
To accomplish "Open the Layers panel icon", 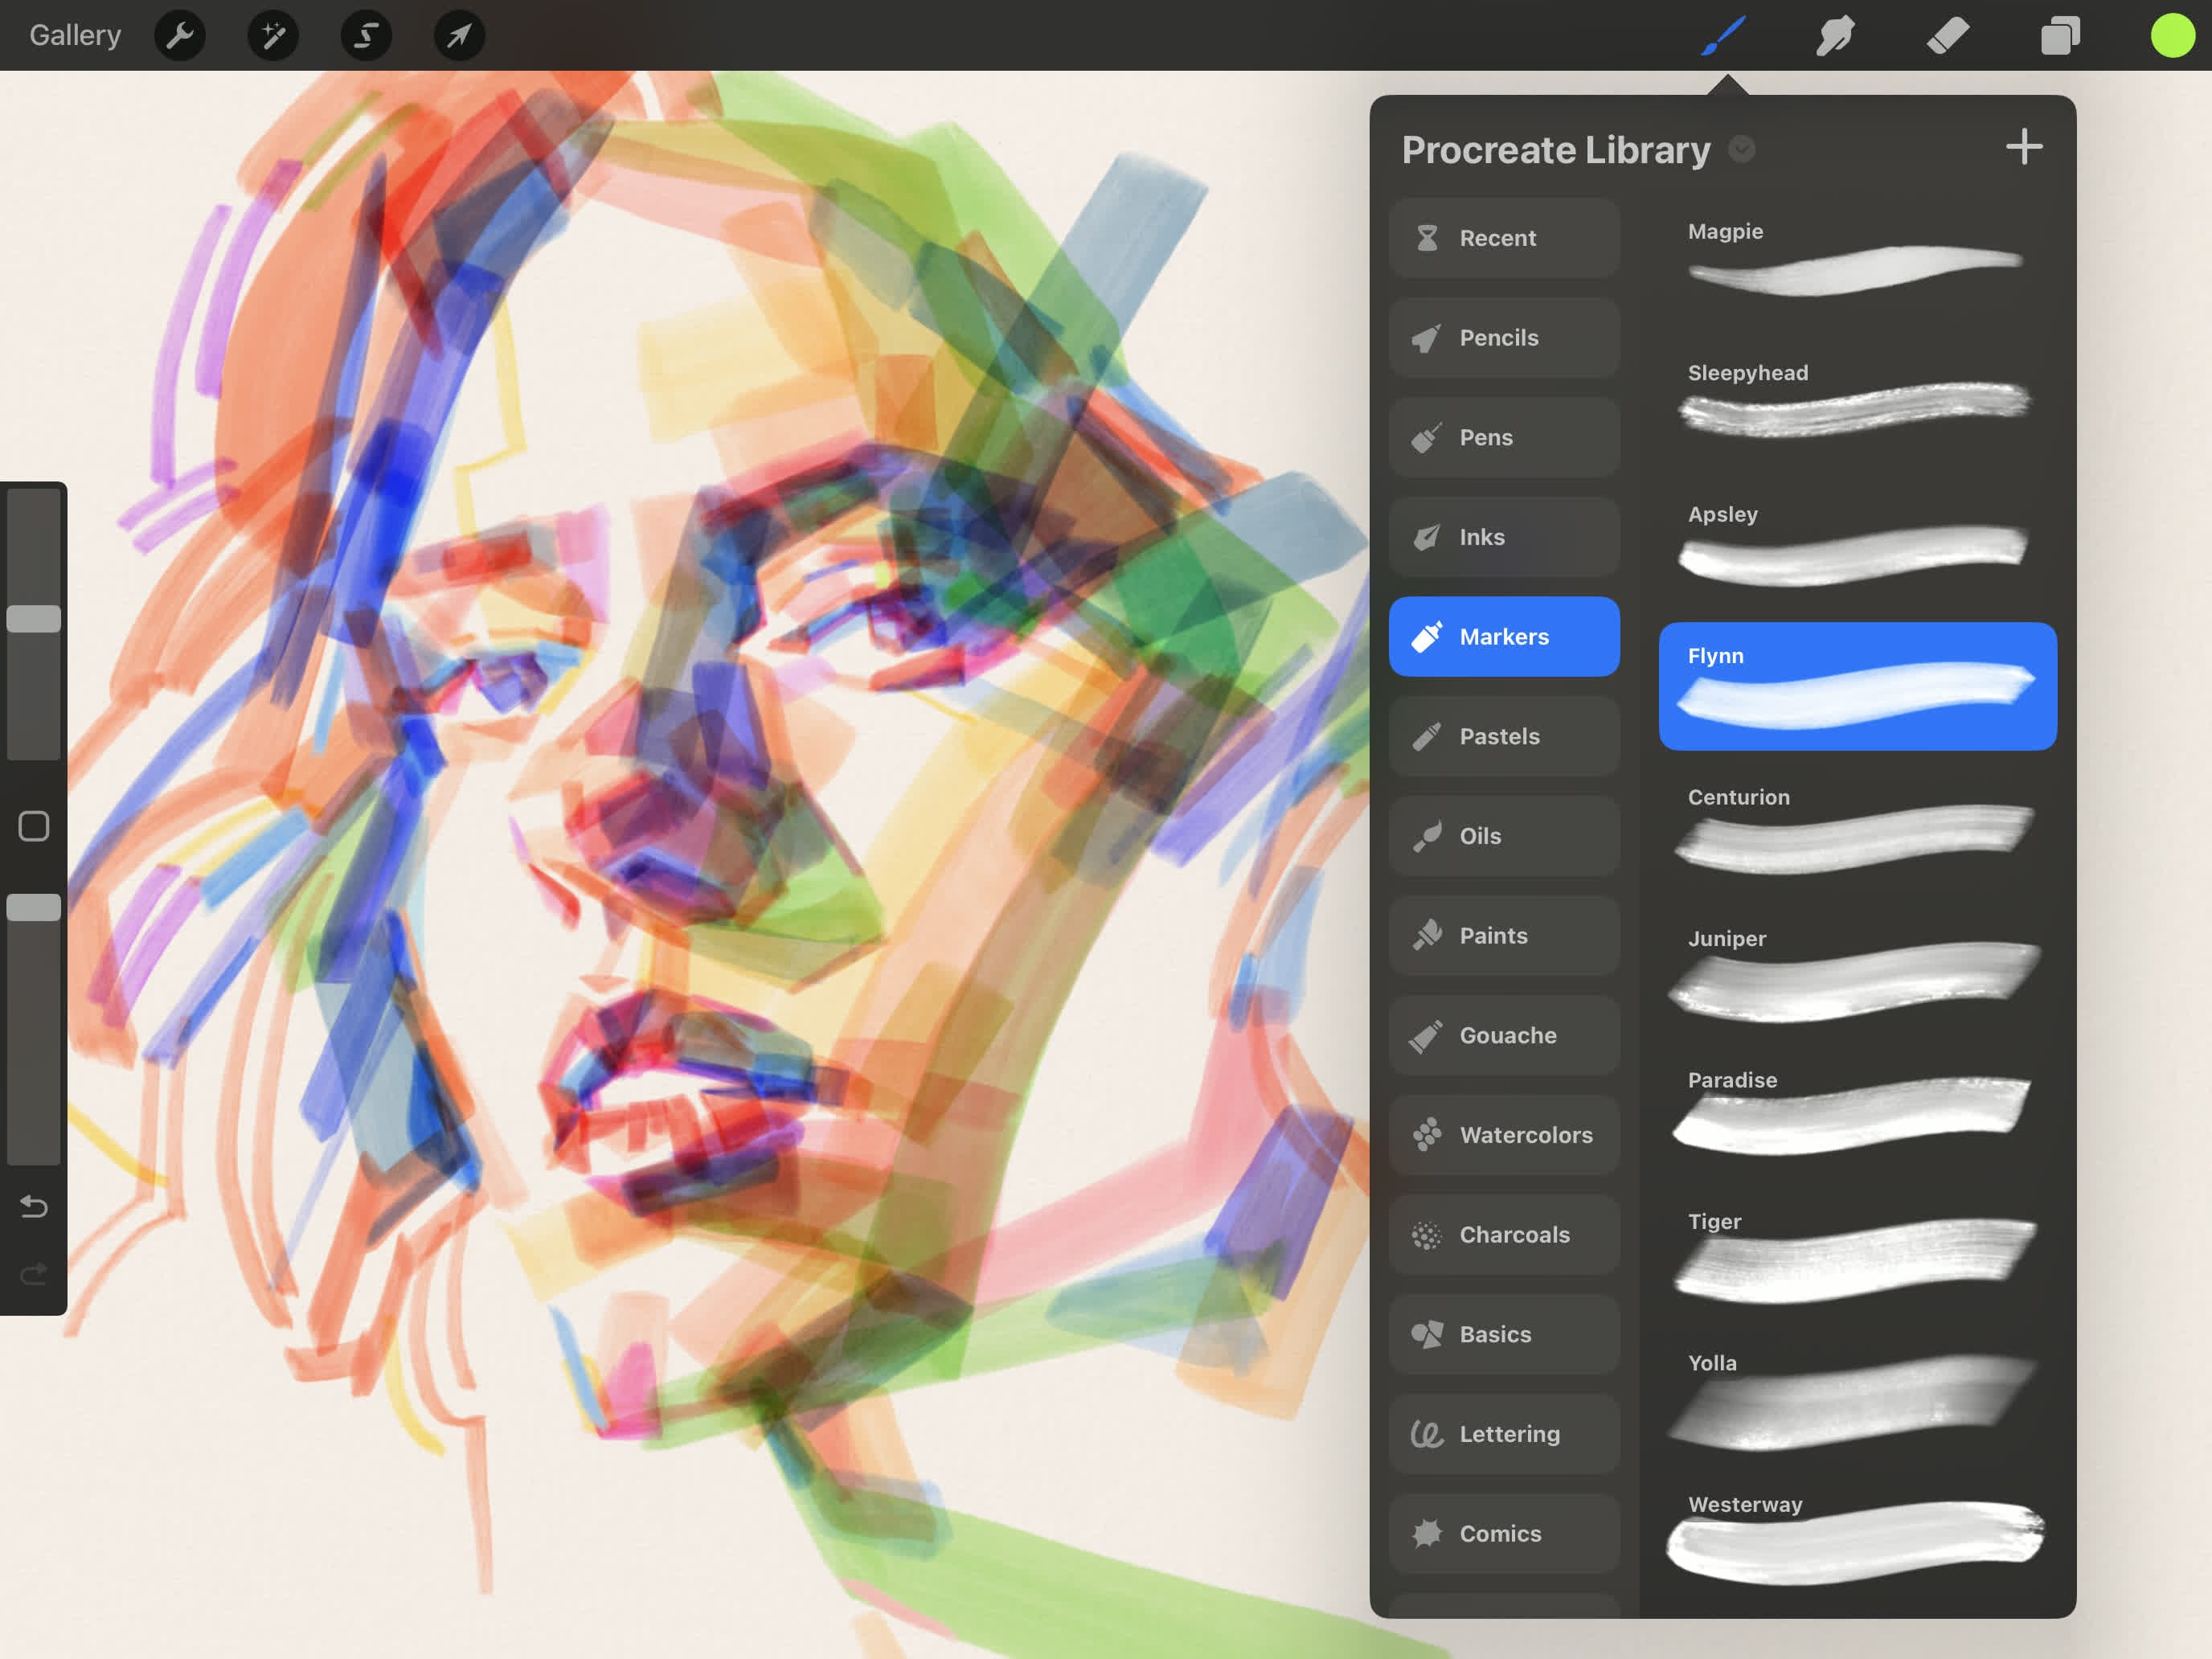I will coord(2060,36).
